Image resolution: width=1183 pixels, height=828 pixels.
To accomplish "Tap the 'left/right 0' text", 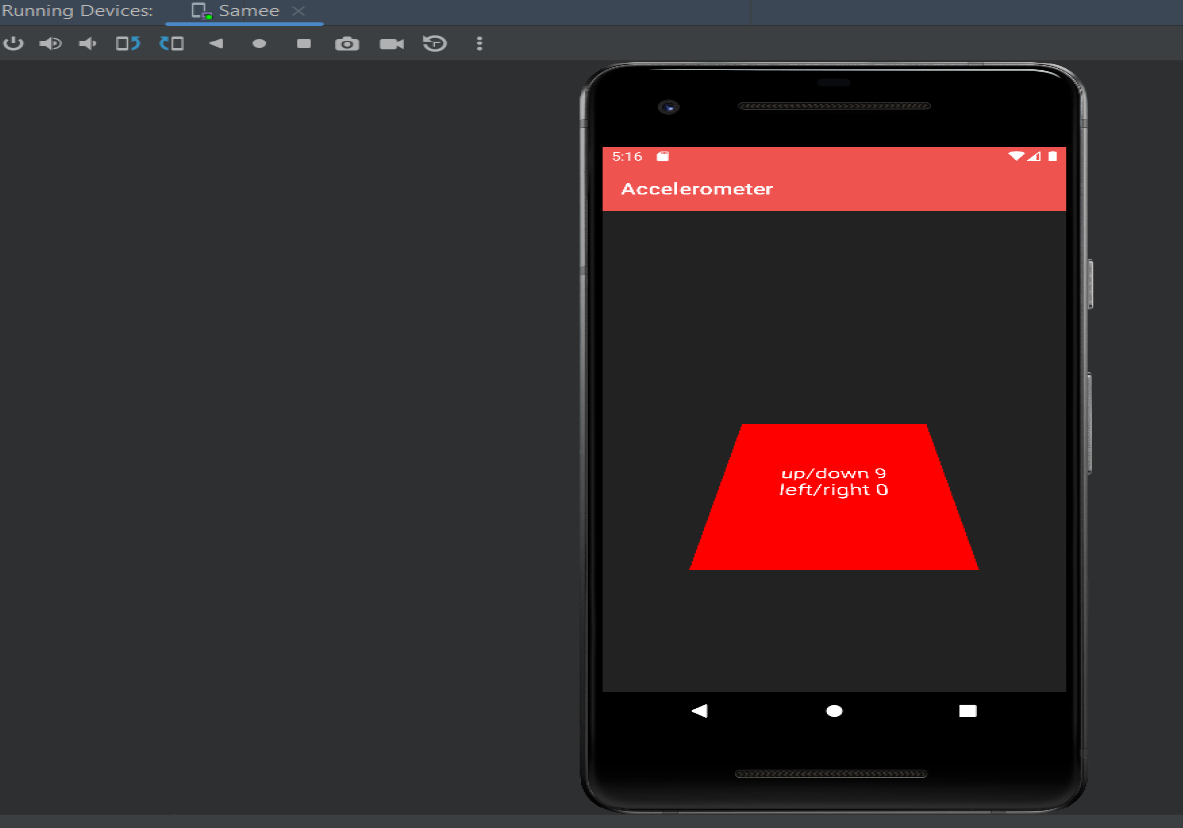I will pyautogui.click(x=834, y=490).
